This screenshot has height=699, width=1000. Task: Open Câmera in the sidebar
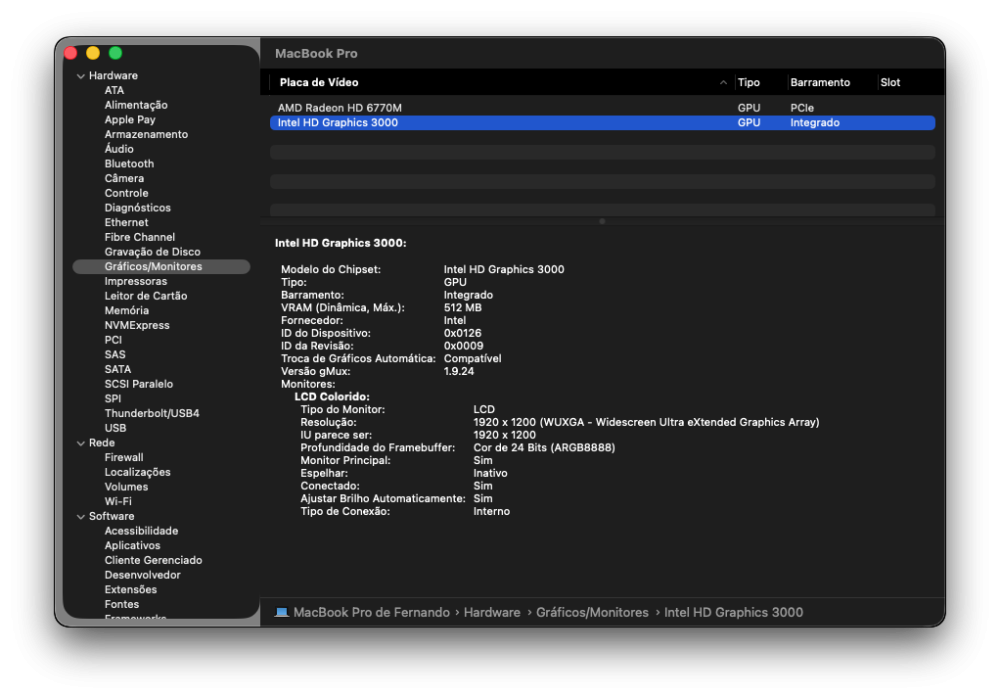coord(124,179)
